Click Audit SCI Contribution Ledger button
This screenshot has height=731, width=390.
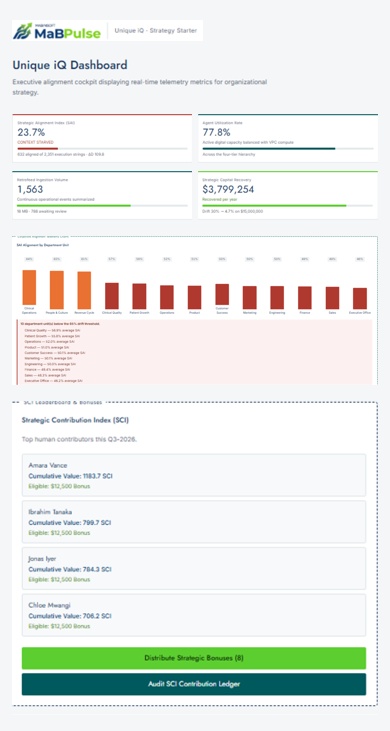click(194, 684)
